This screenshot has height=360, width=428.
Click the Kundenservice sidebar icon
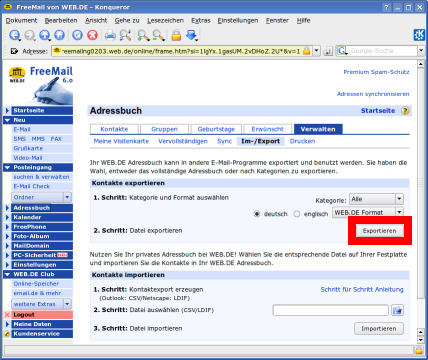(x=7, y=334)
